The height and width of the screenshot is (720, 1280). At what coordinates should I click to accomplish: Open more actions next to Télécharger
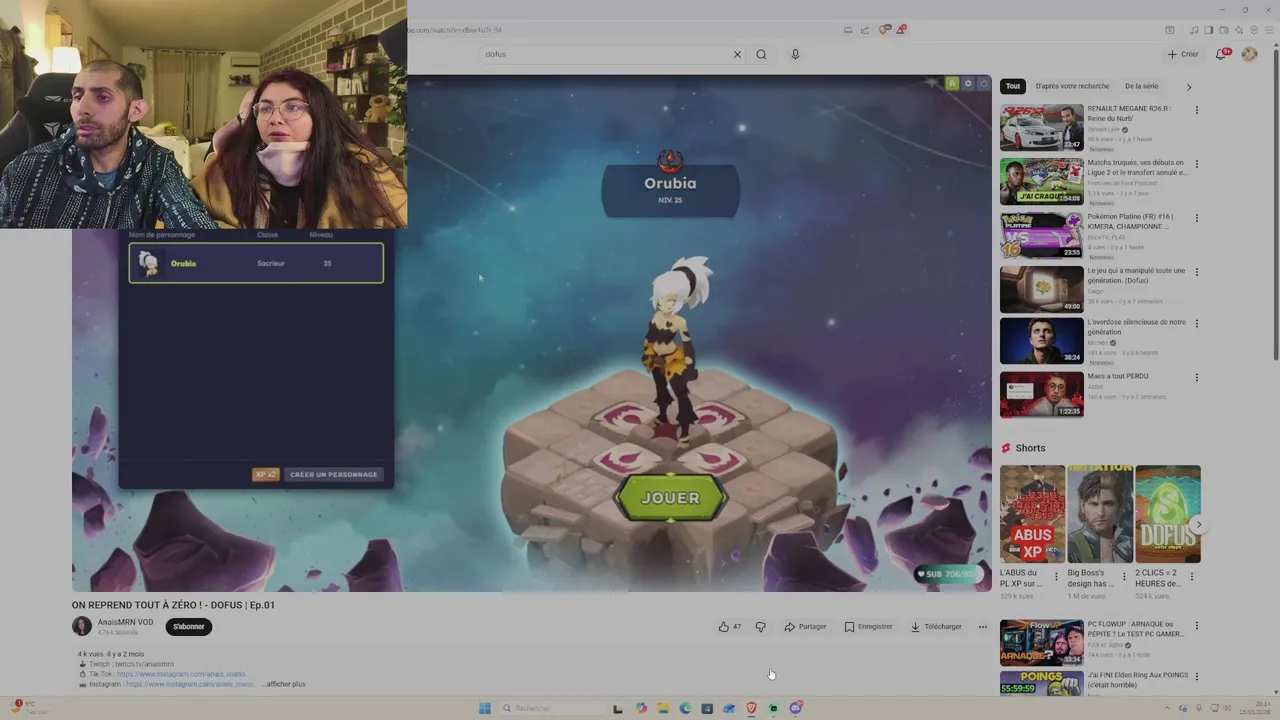click(x=982, y=627)
